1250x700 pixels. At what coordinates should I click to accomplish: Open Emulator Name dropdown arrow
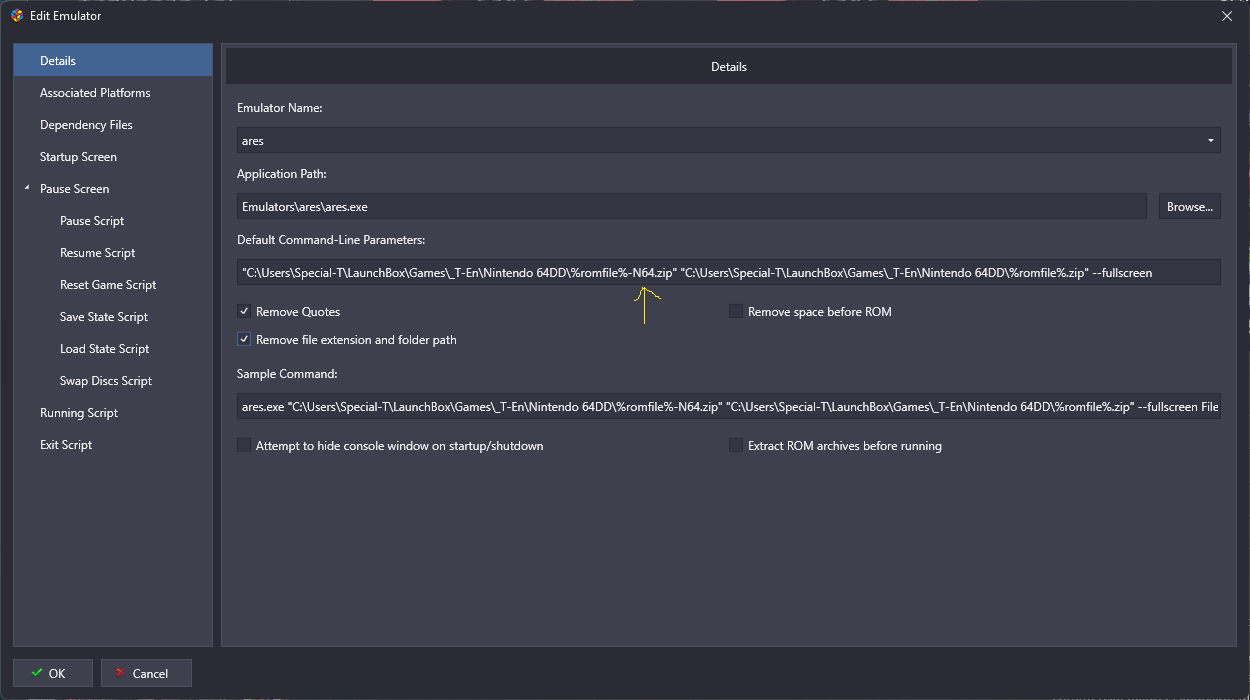pyautogui.click(x=1211, y=141)
